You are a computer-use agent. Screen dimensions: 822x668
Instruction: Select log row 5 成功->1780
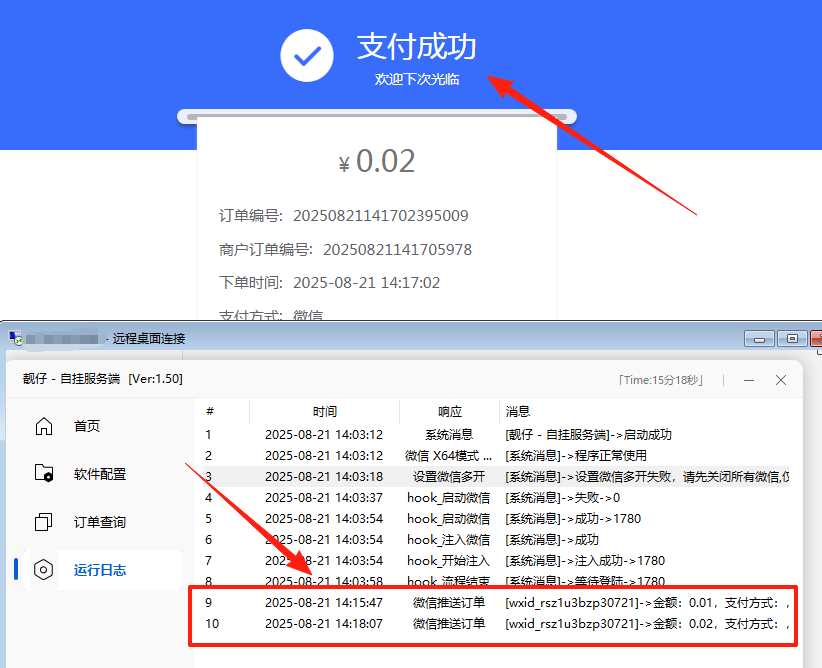(x=496, y=519)
